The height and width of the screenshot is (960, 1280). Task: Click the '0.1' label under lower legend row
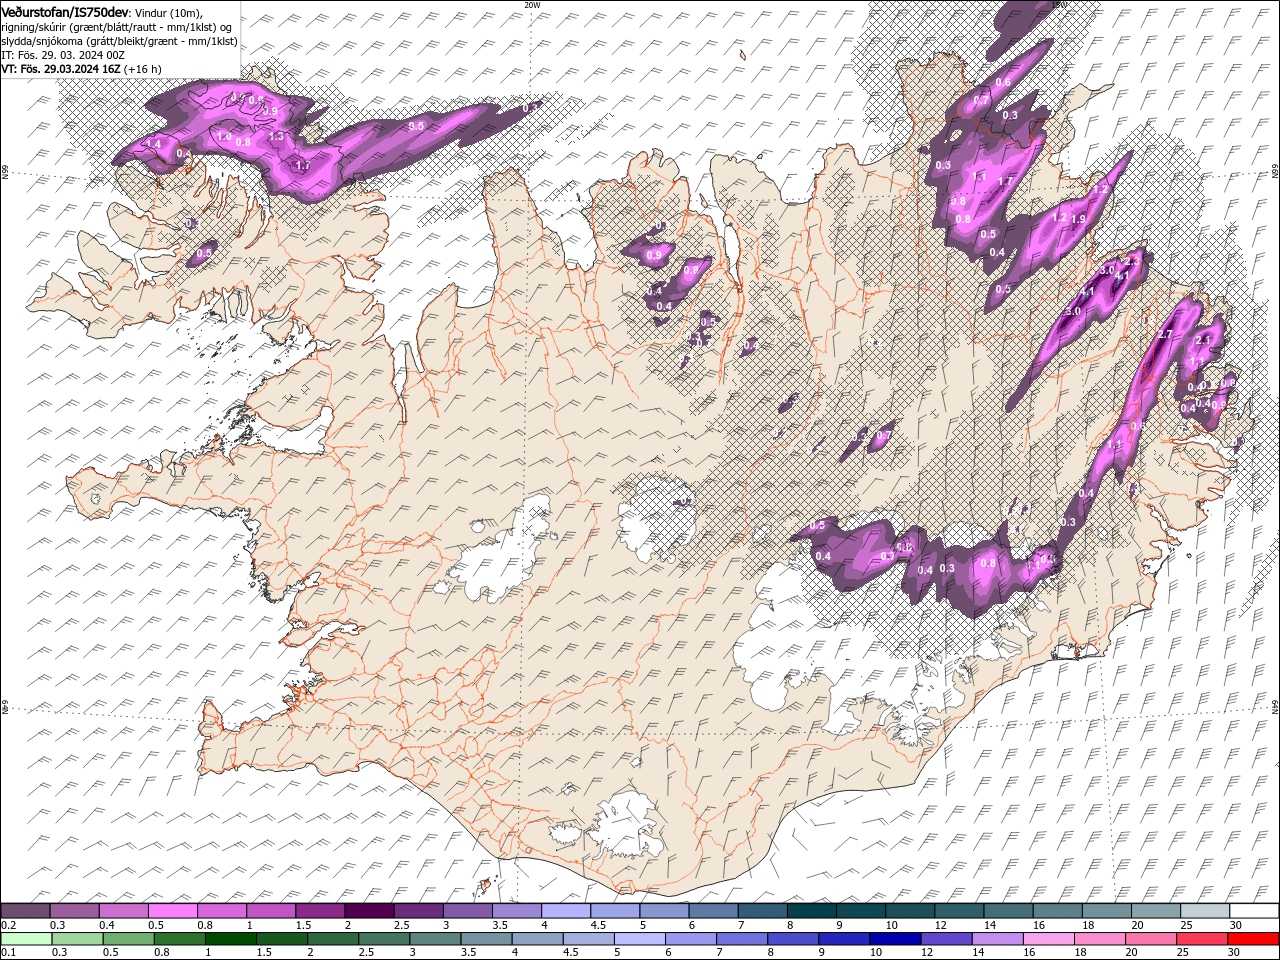tap(7, 953)
